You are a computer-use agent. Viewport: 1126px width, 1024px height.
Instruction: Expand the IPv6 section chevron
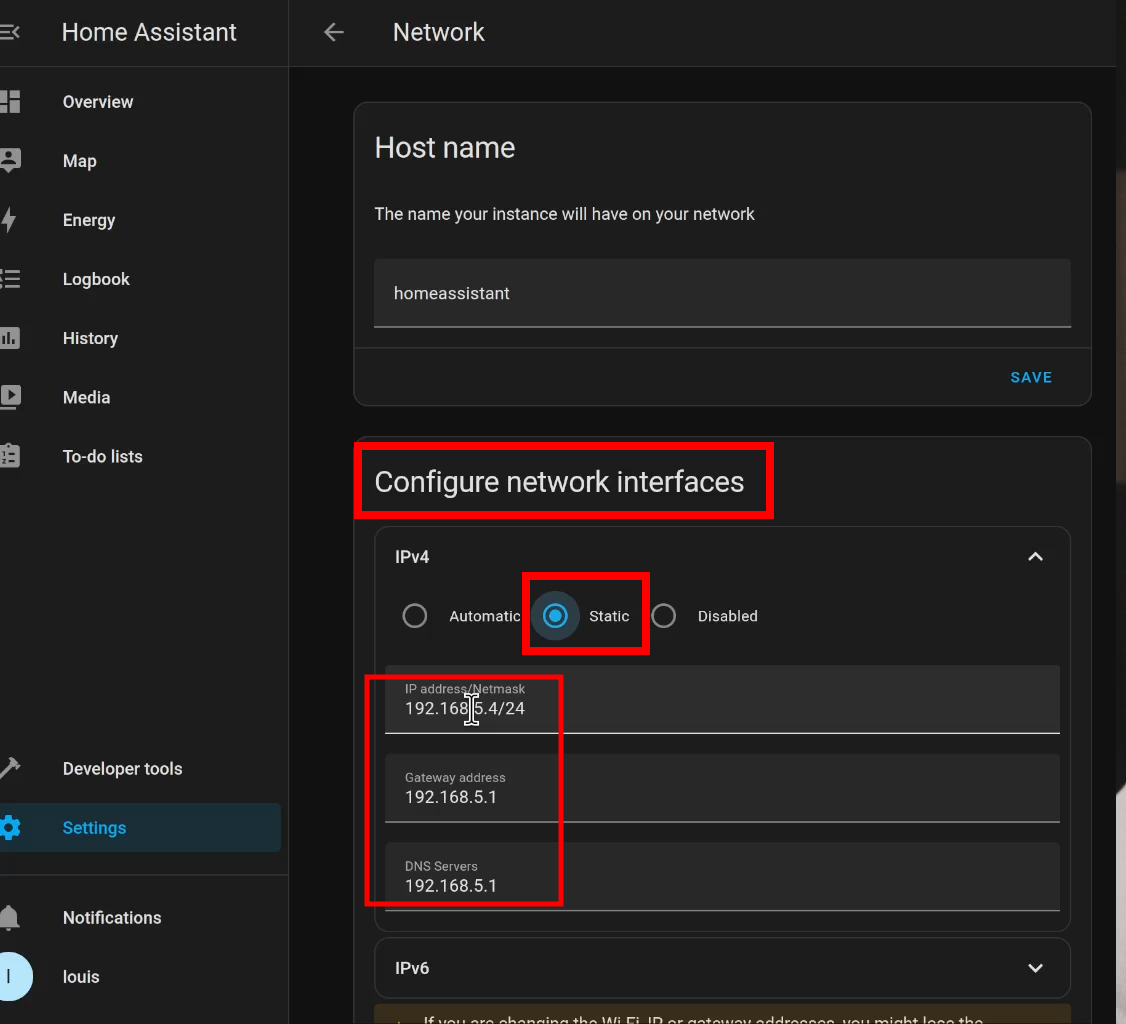[x=1036, y=968]
